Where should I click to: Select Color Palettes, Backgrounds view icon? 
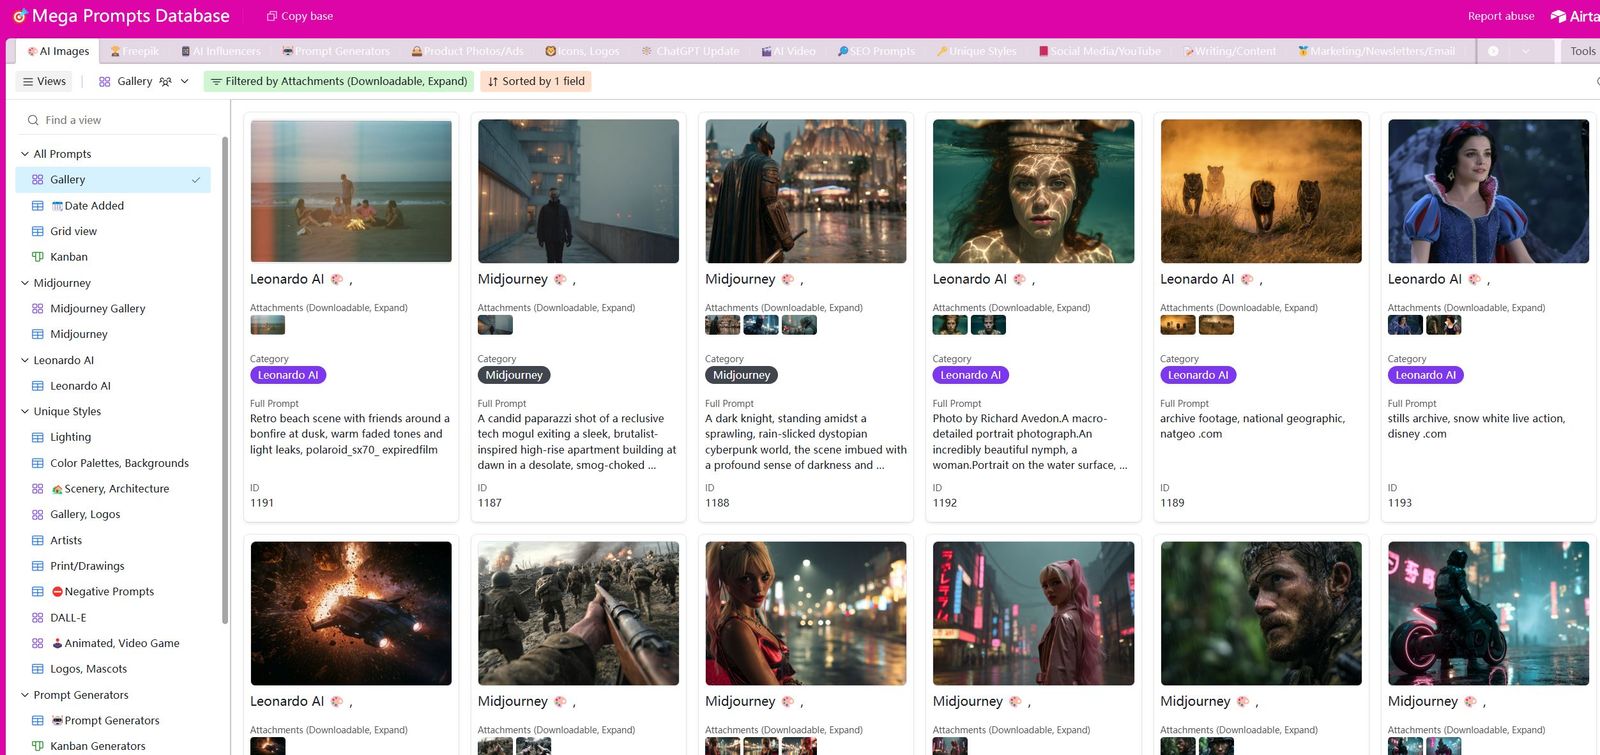tap(38, 463)
